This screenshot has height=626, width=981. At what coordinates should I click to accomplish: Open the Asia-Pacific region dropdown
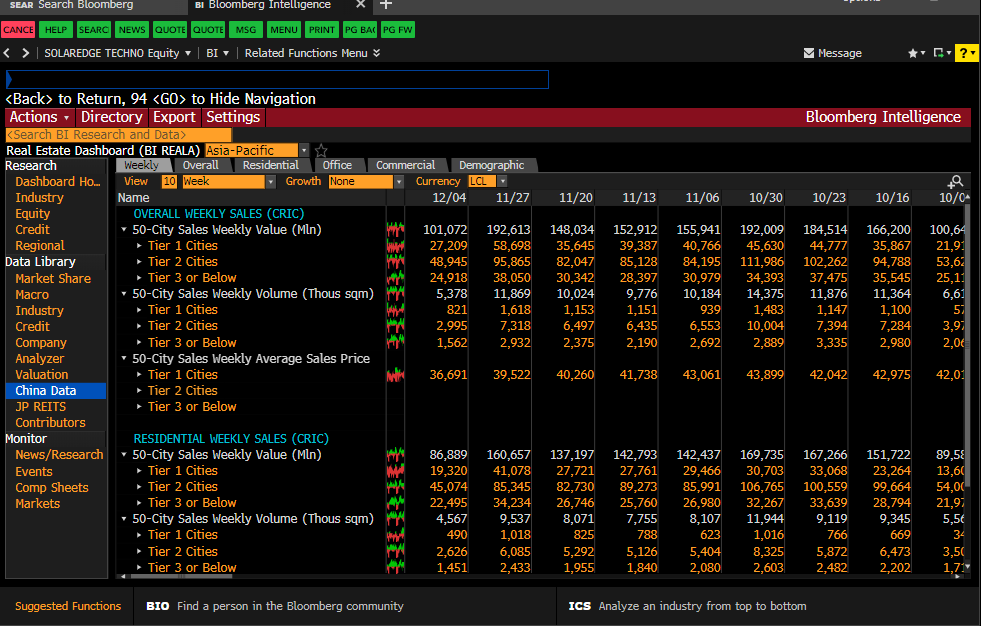point(304,151)
